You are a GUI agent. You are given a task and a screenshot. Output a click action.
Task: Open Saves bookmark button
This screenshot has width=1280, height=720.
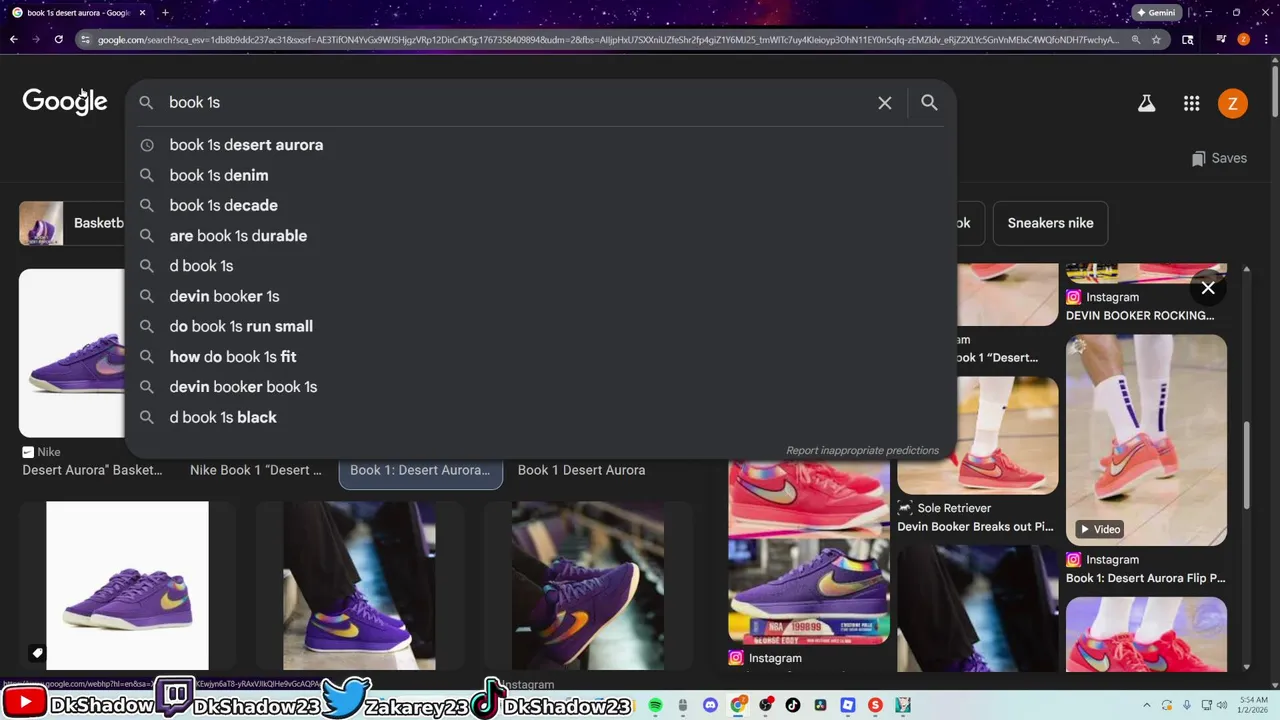(x=1219, y=158)
